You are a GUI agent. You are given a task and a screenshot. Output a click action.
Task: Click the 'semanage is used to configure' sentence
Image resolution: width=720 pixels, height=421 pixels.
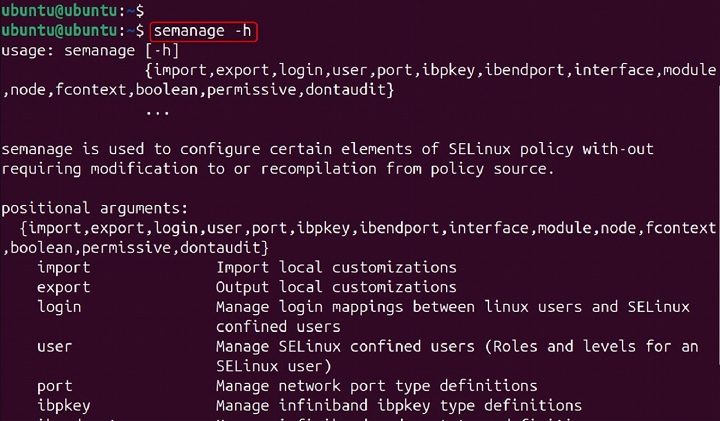point(328,149)
